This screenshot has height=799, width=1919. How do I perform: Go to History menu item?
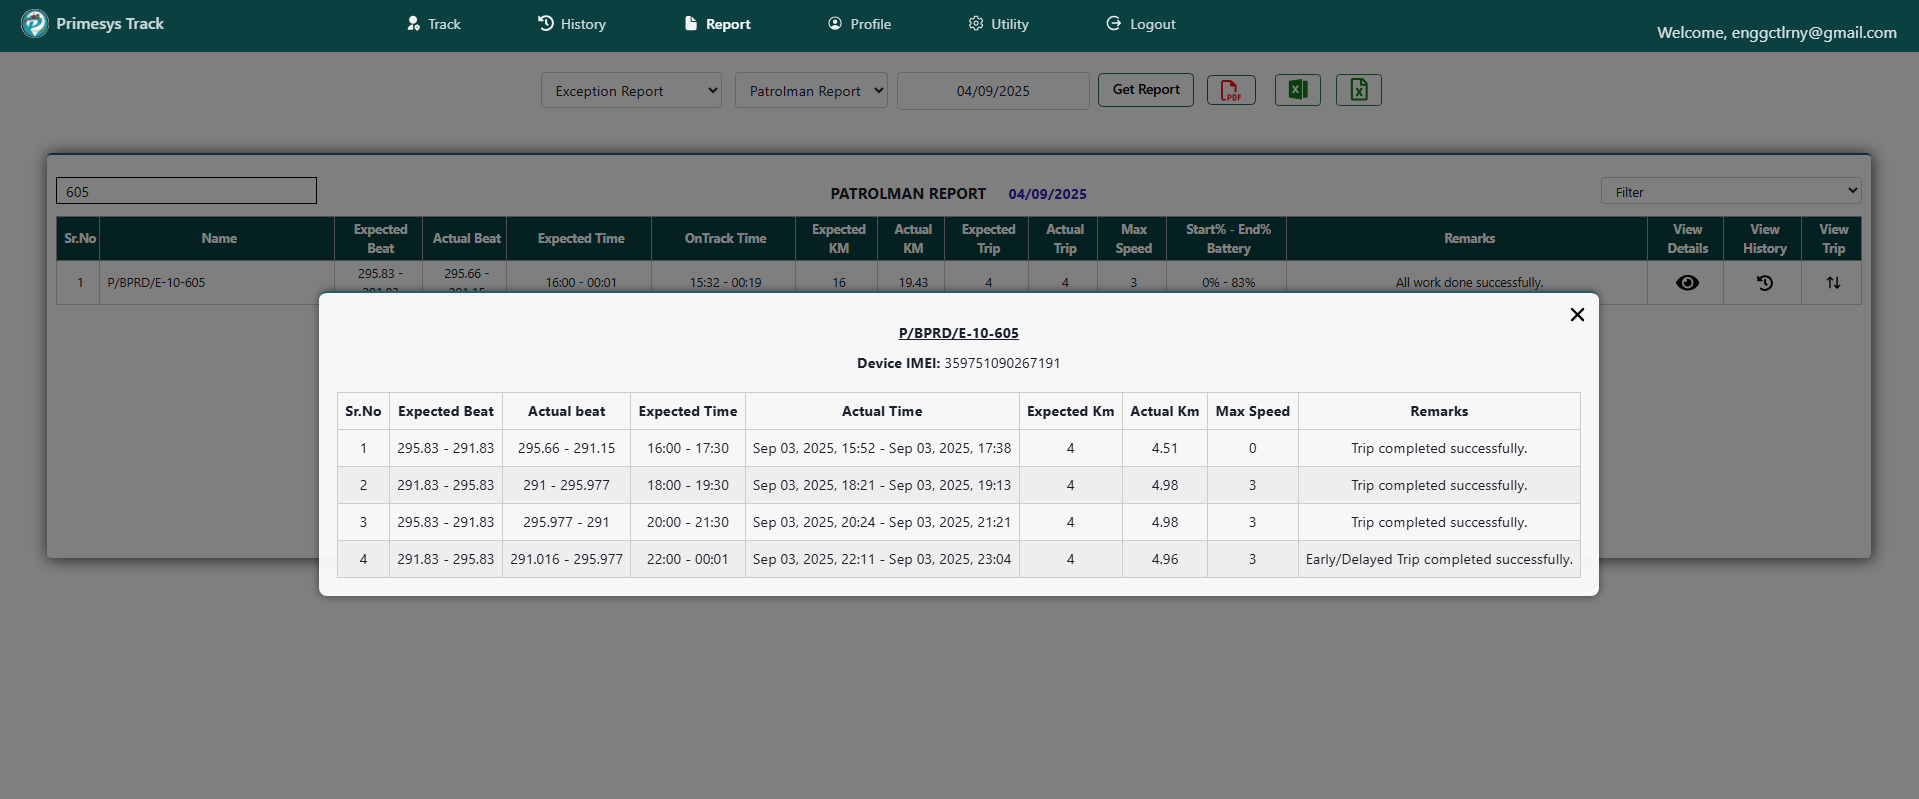572,24
